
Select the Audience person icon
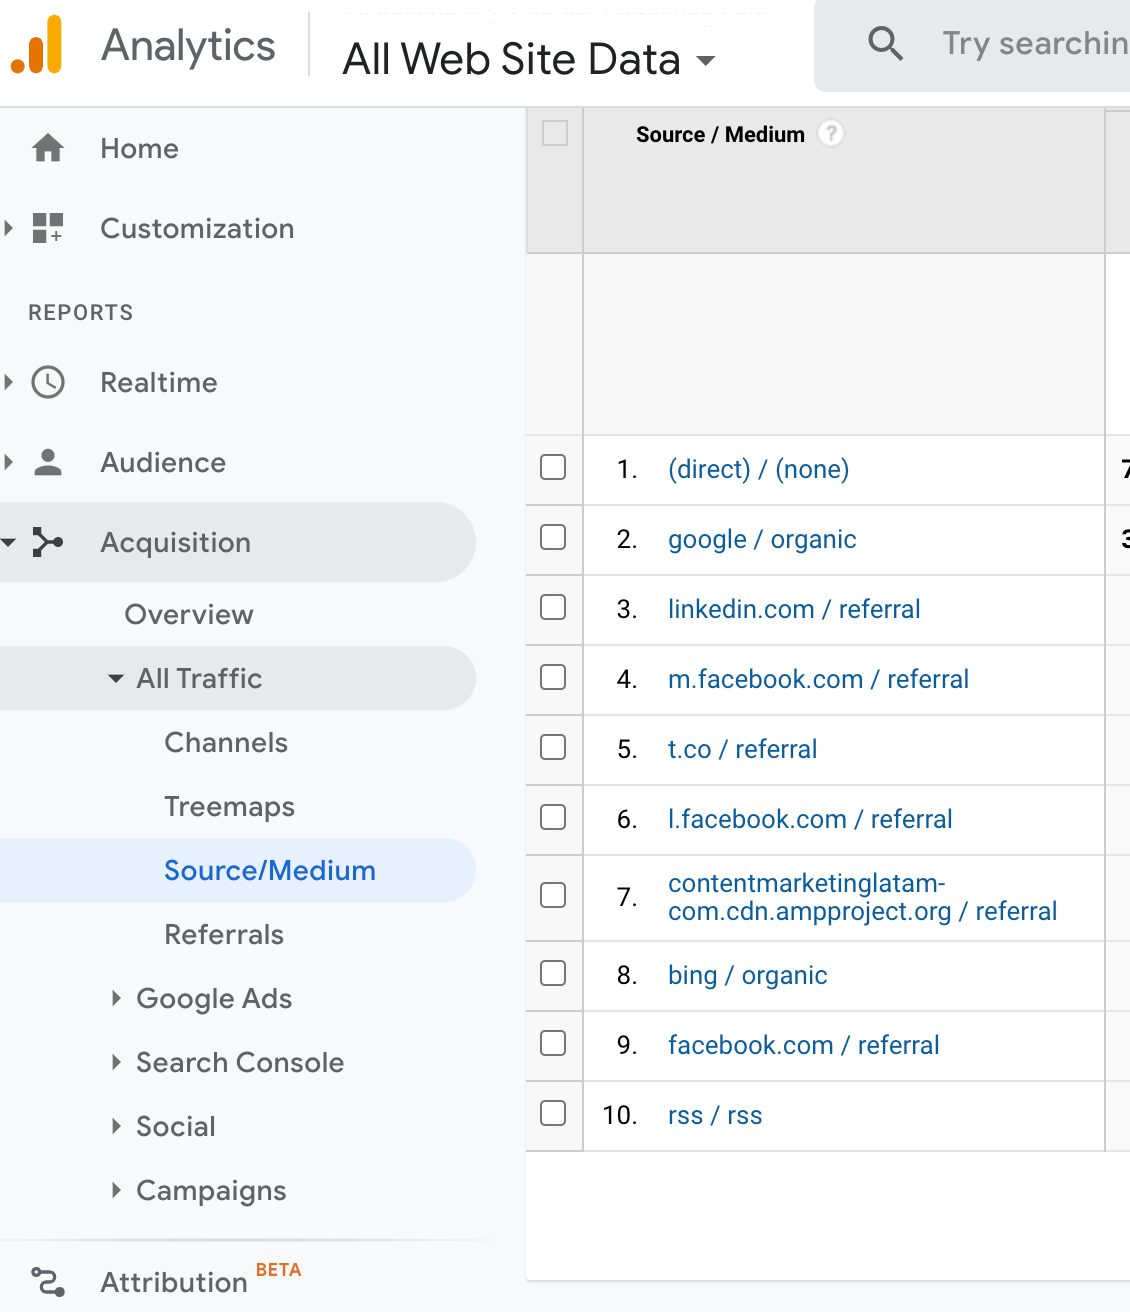point(47,462)
